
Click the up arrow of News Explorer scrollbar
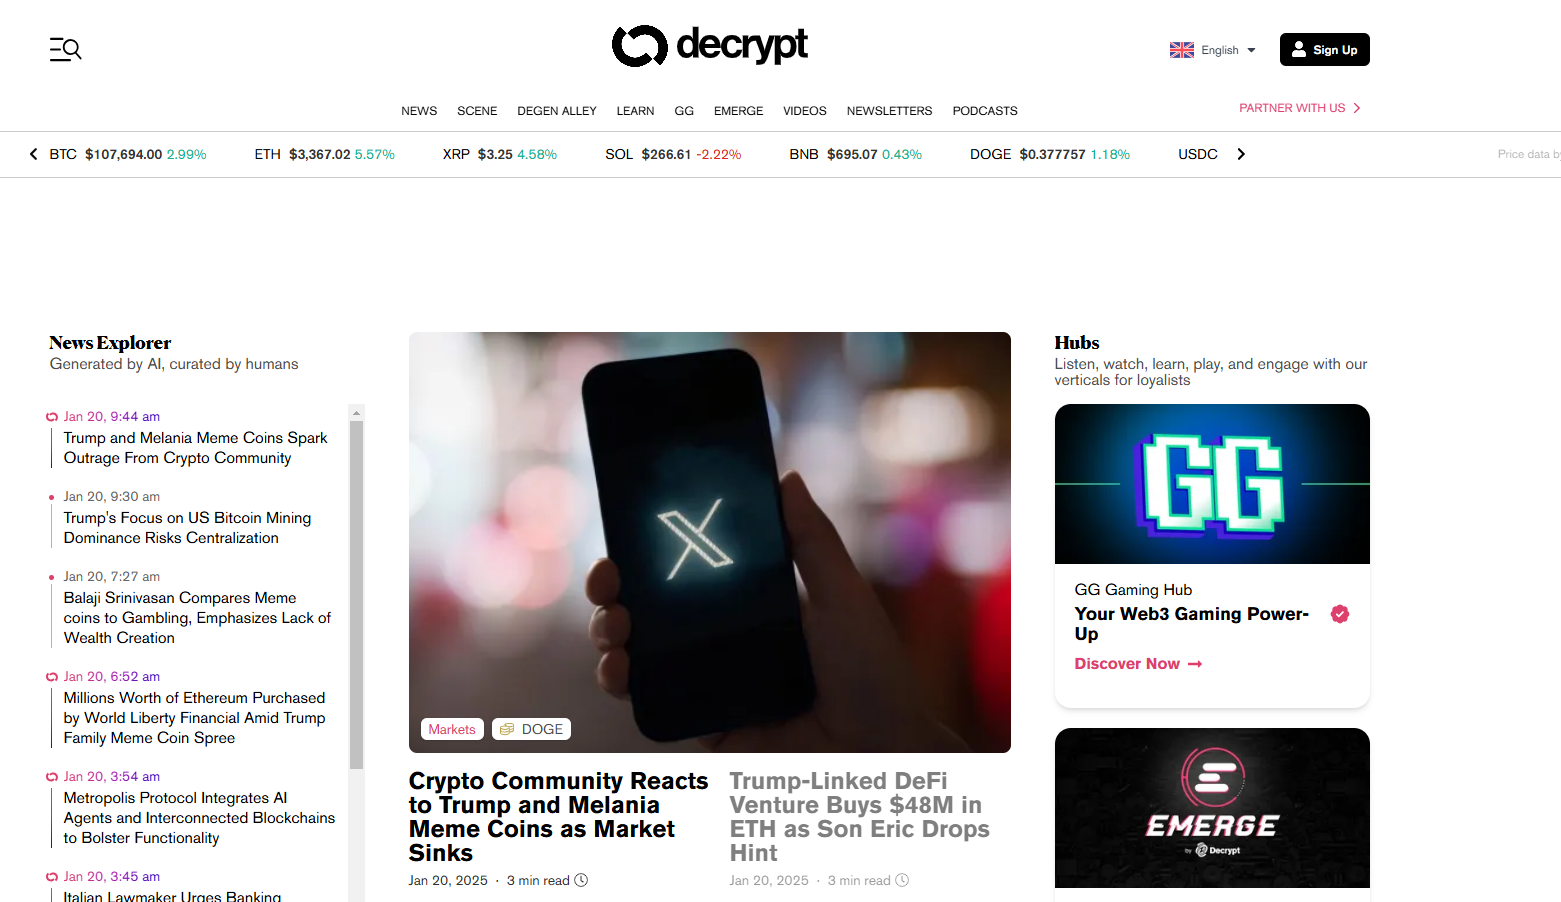tap(356, 412)
